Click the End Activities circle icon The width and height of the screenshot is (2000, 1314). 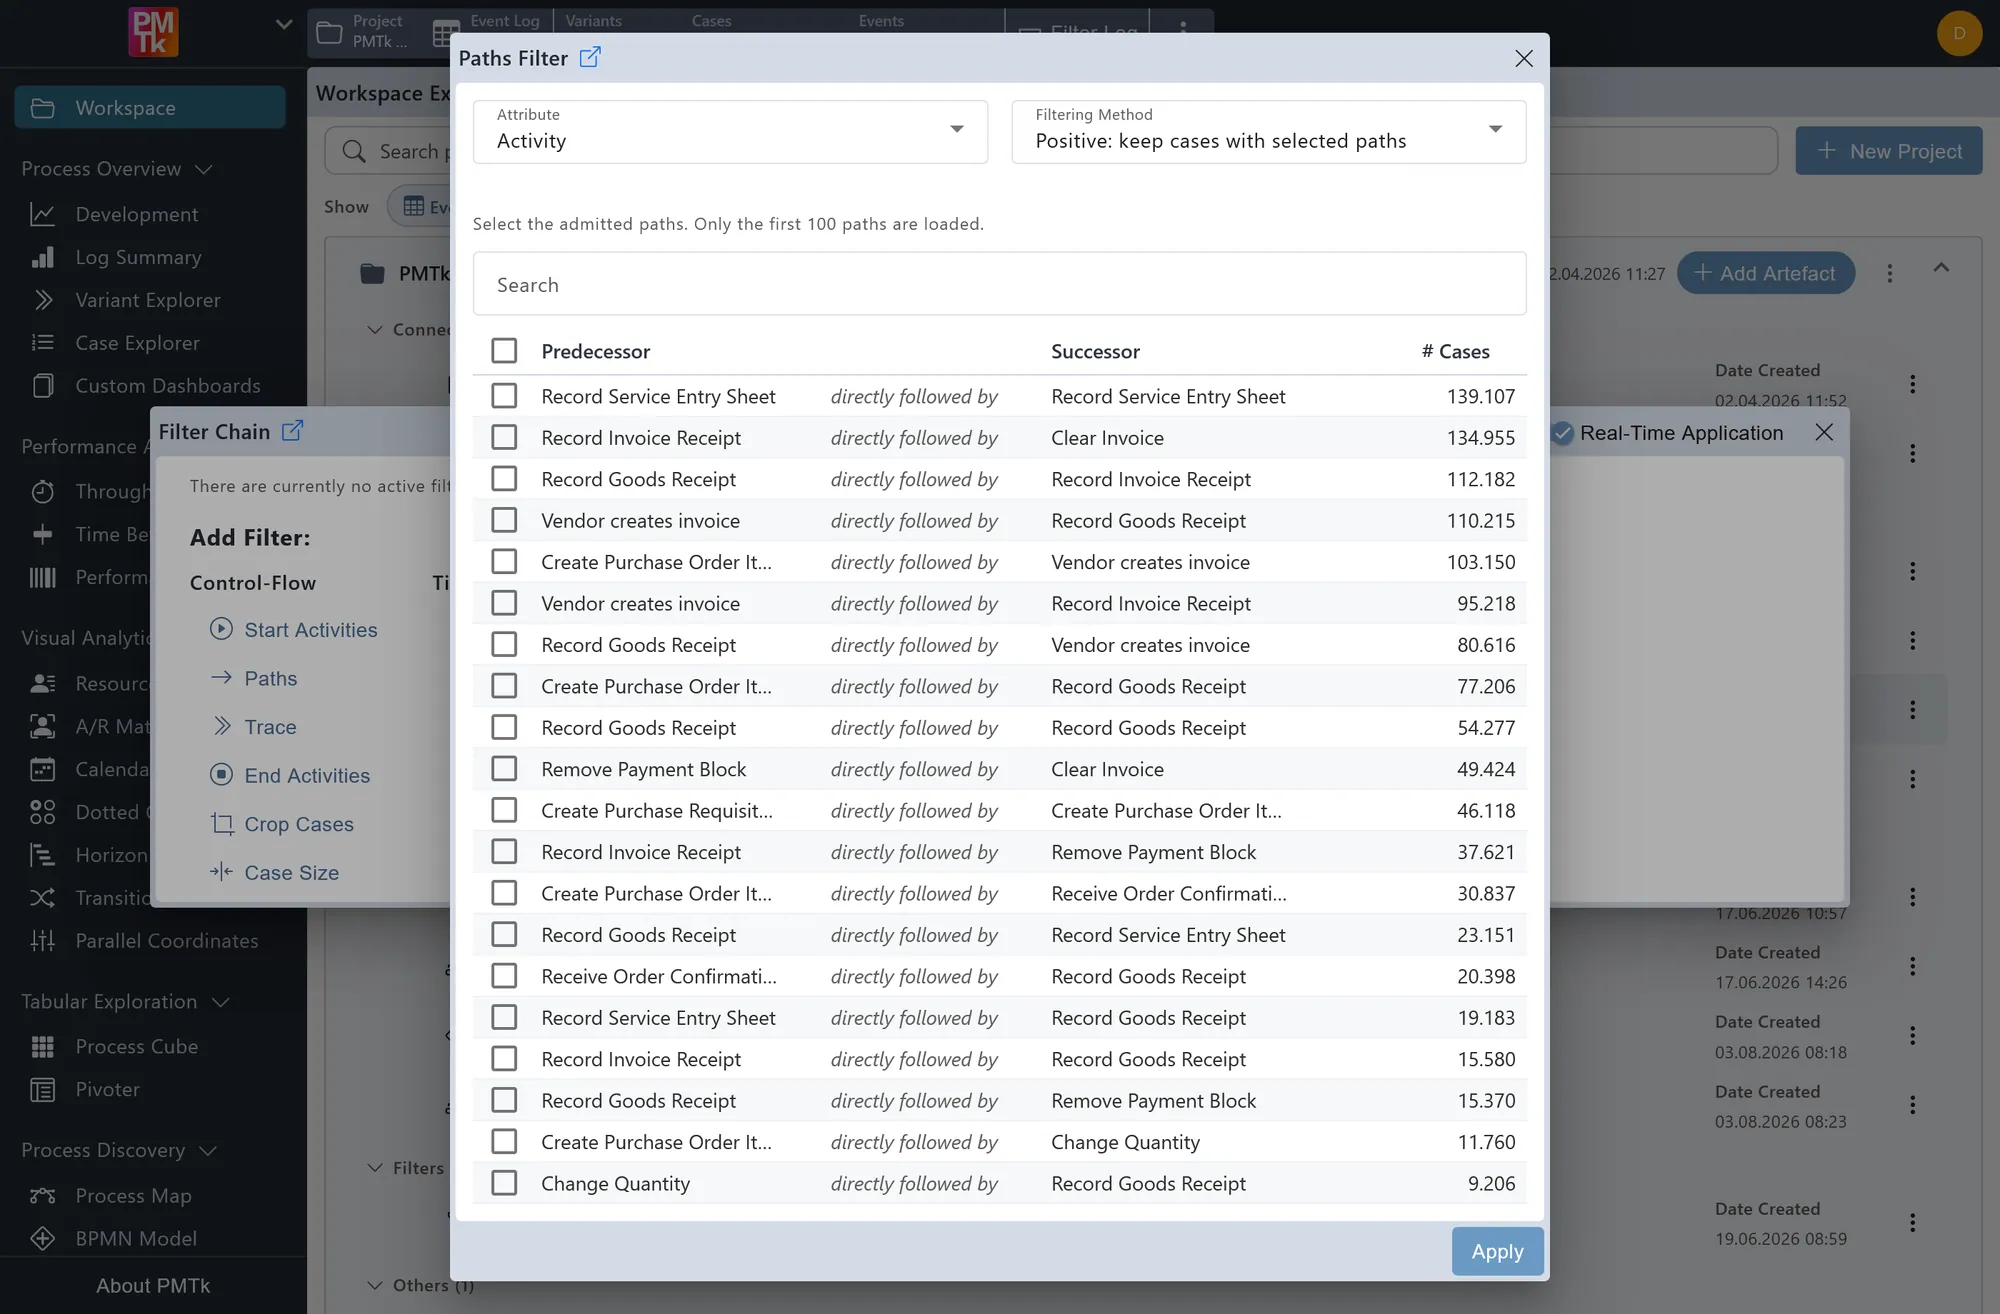coord(221,775)
